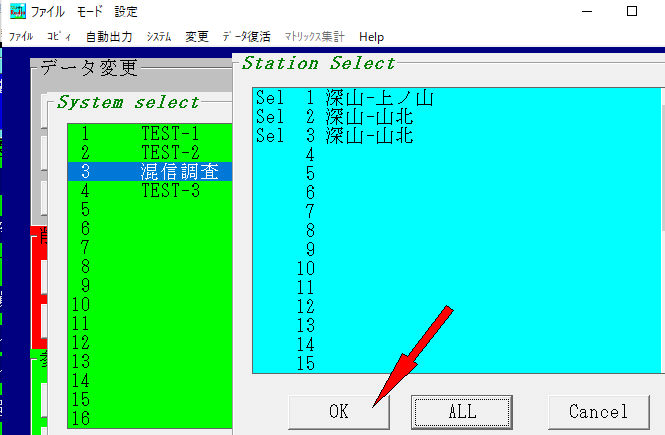
Task: Click the application icon in the title bar
Action: (x=17, y=12)
